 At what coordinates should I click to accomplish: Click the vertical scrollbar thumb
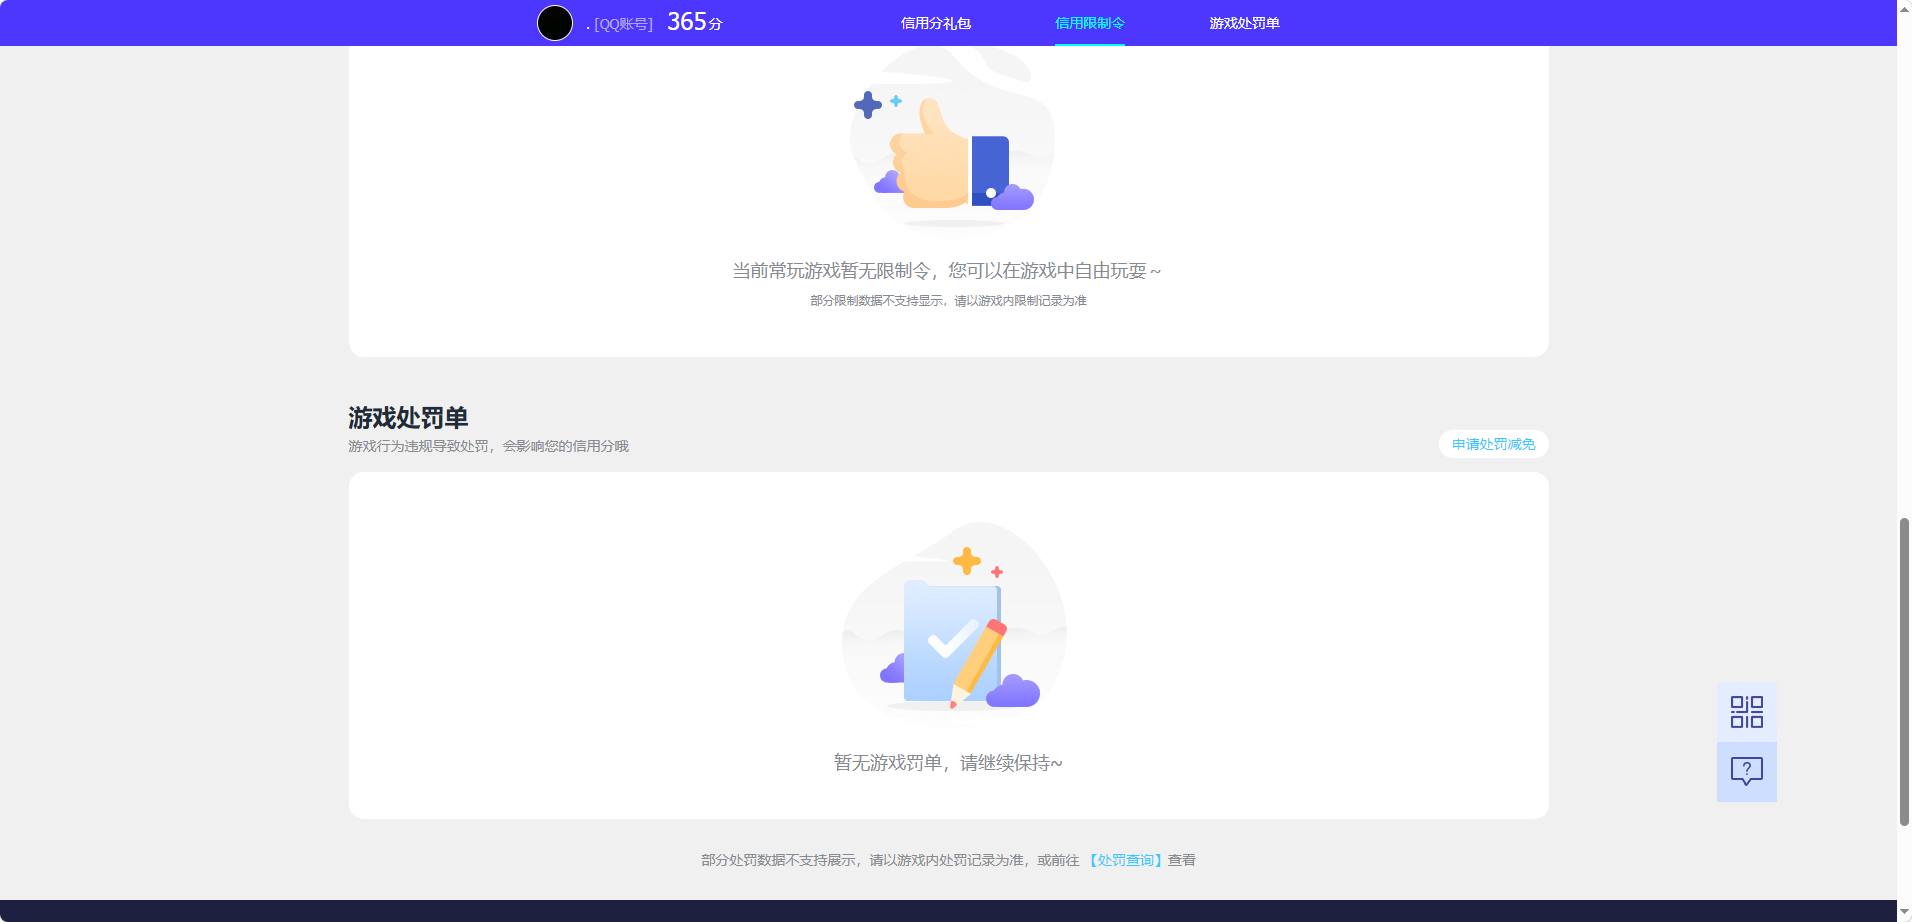click(1904, 671)
